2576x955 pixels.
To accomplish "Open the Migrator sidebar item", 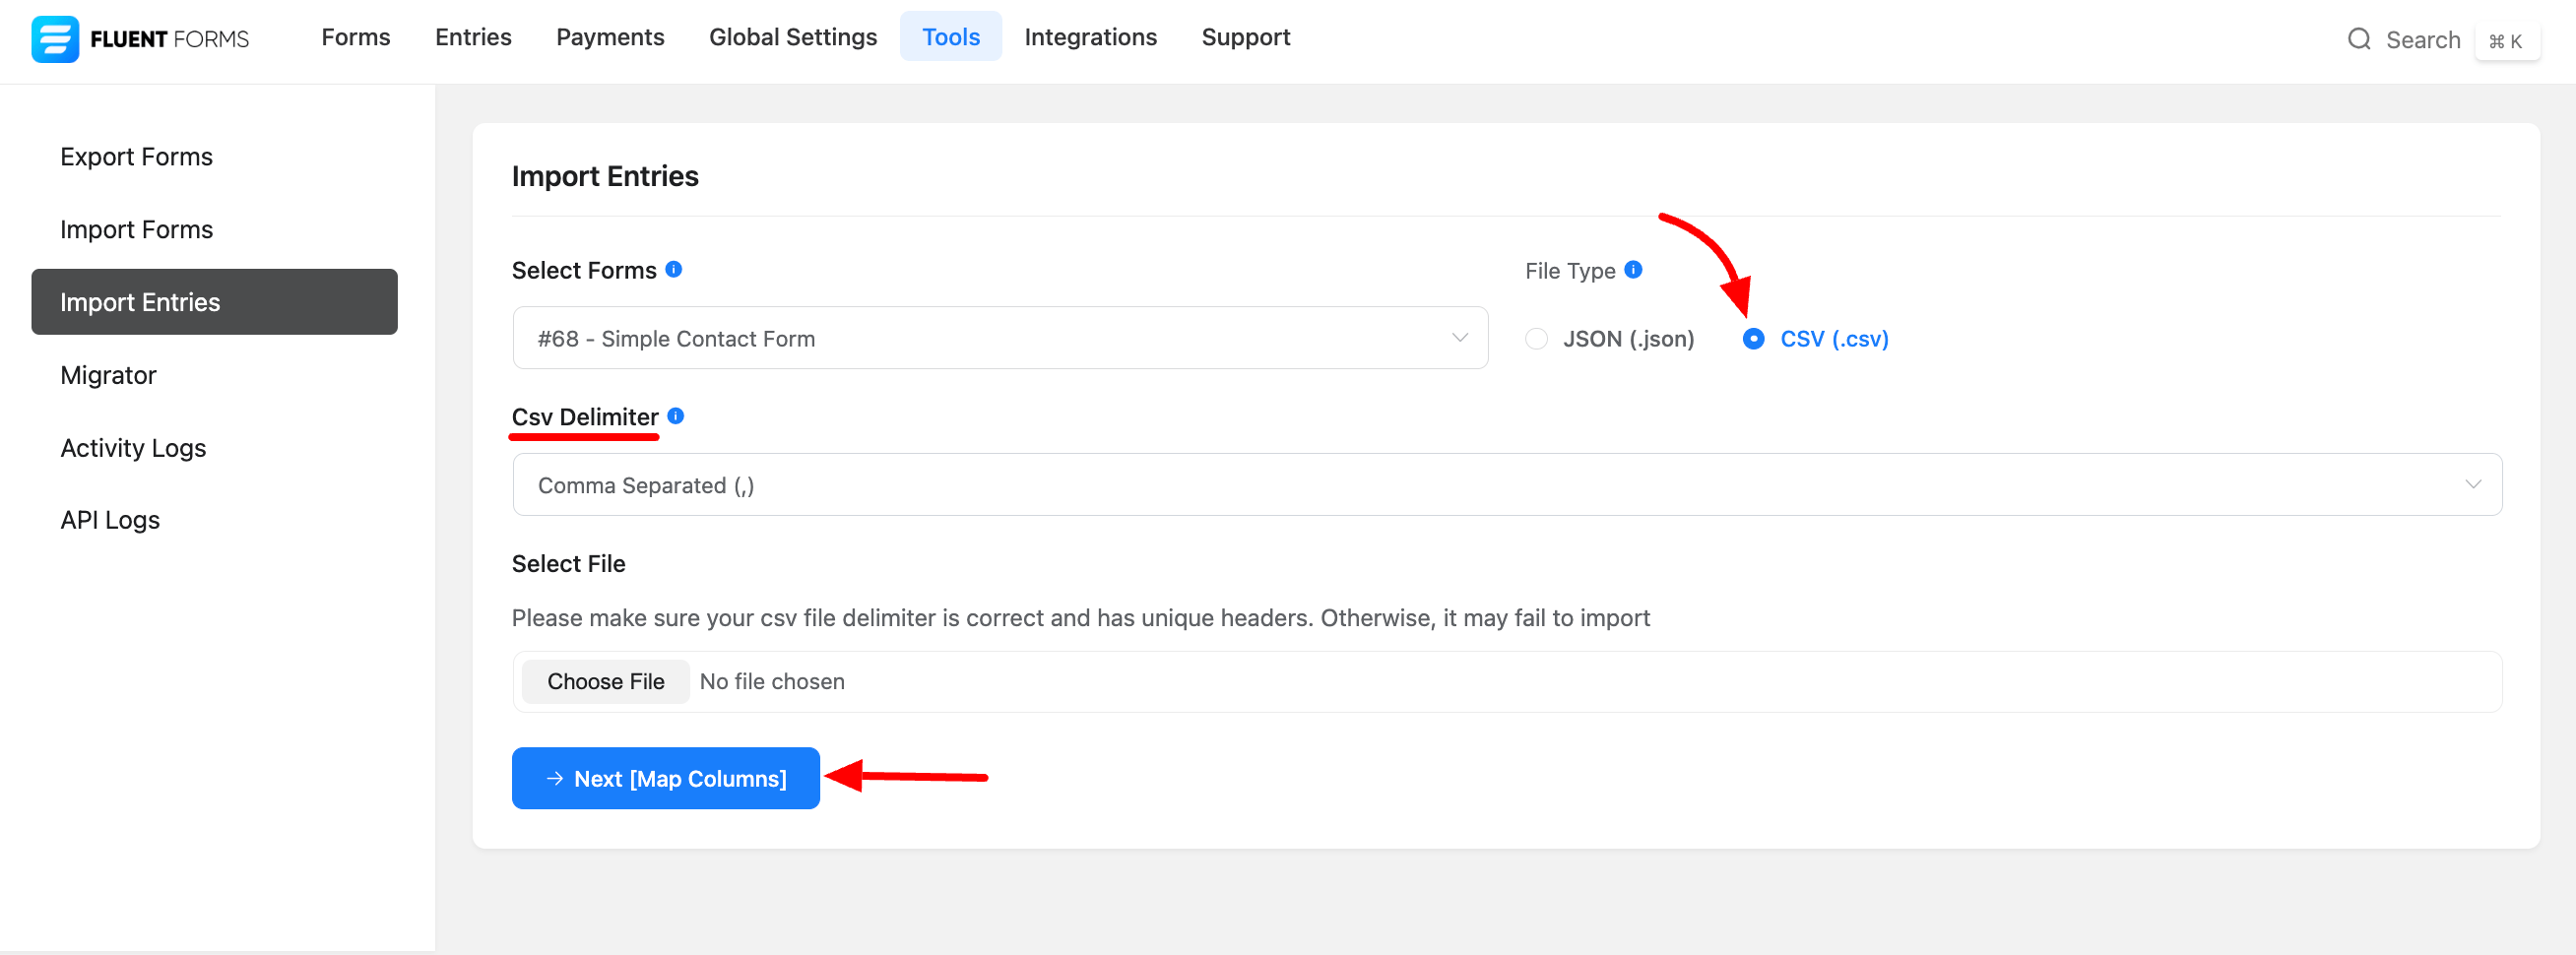I will [x=108, y=375].
